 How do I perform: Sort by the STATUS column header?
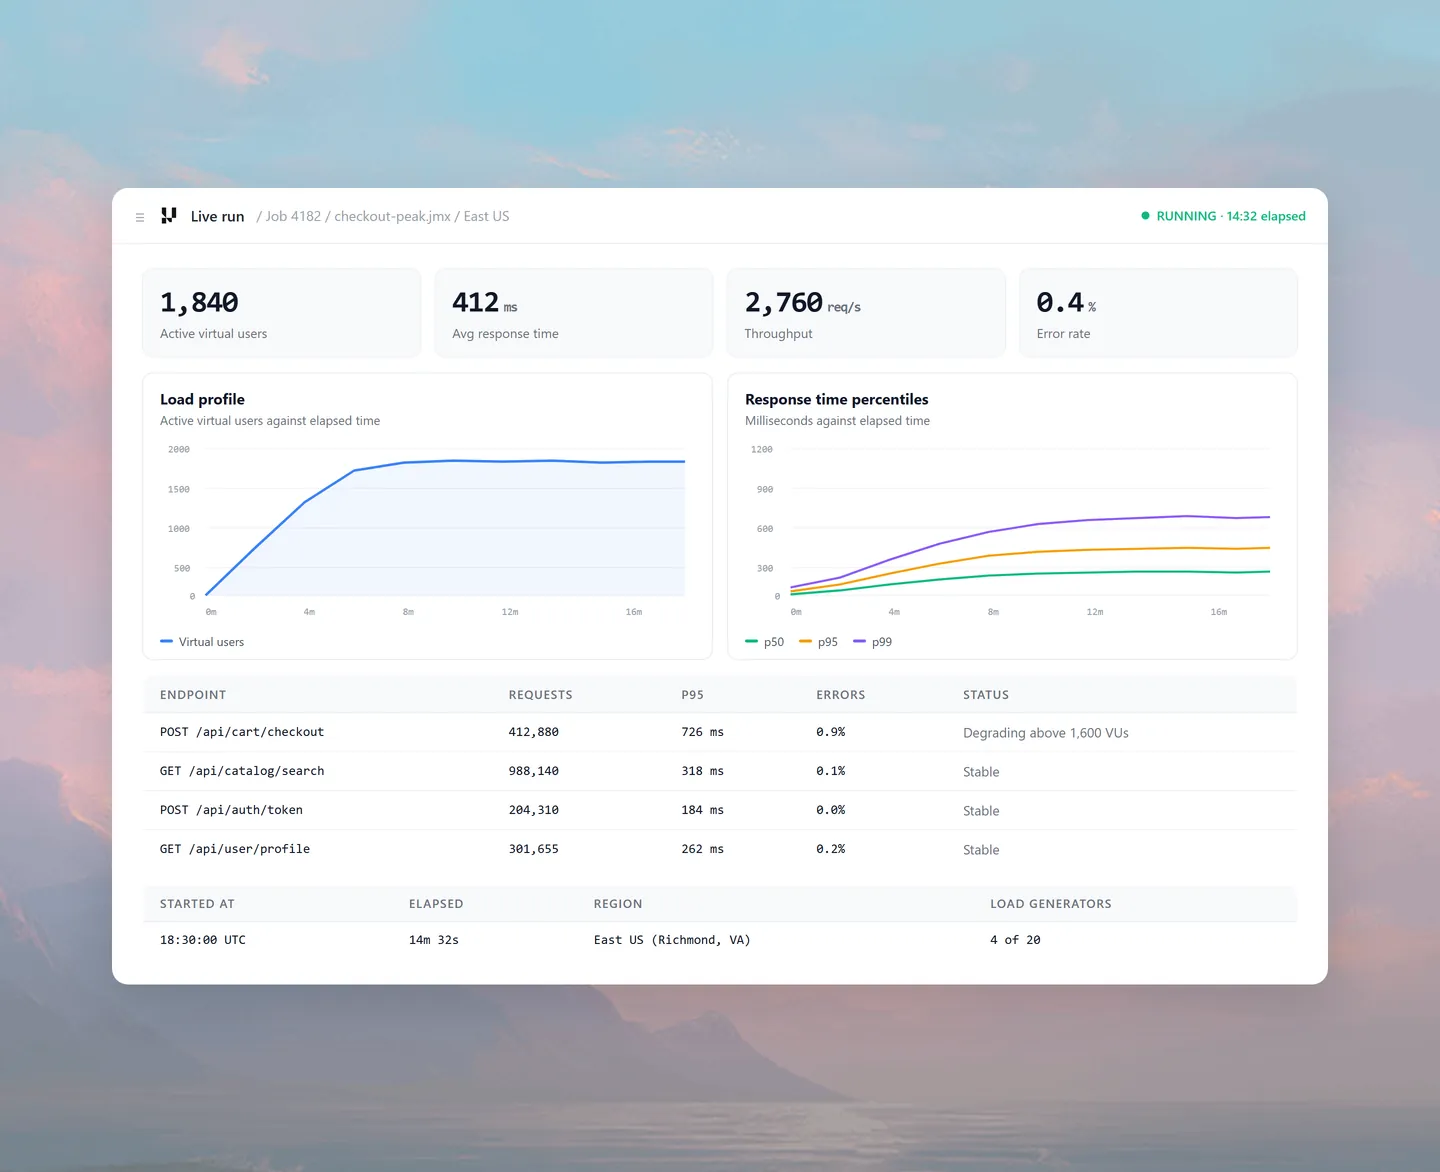point(986,695)
